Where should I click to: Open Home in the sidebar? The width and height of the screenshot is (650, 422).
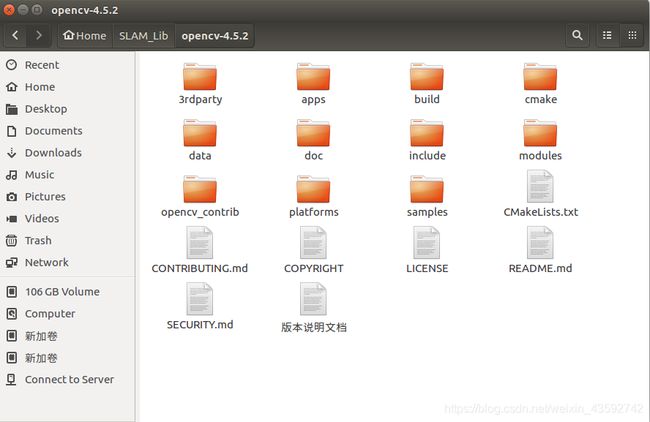coord(67,87)
